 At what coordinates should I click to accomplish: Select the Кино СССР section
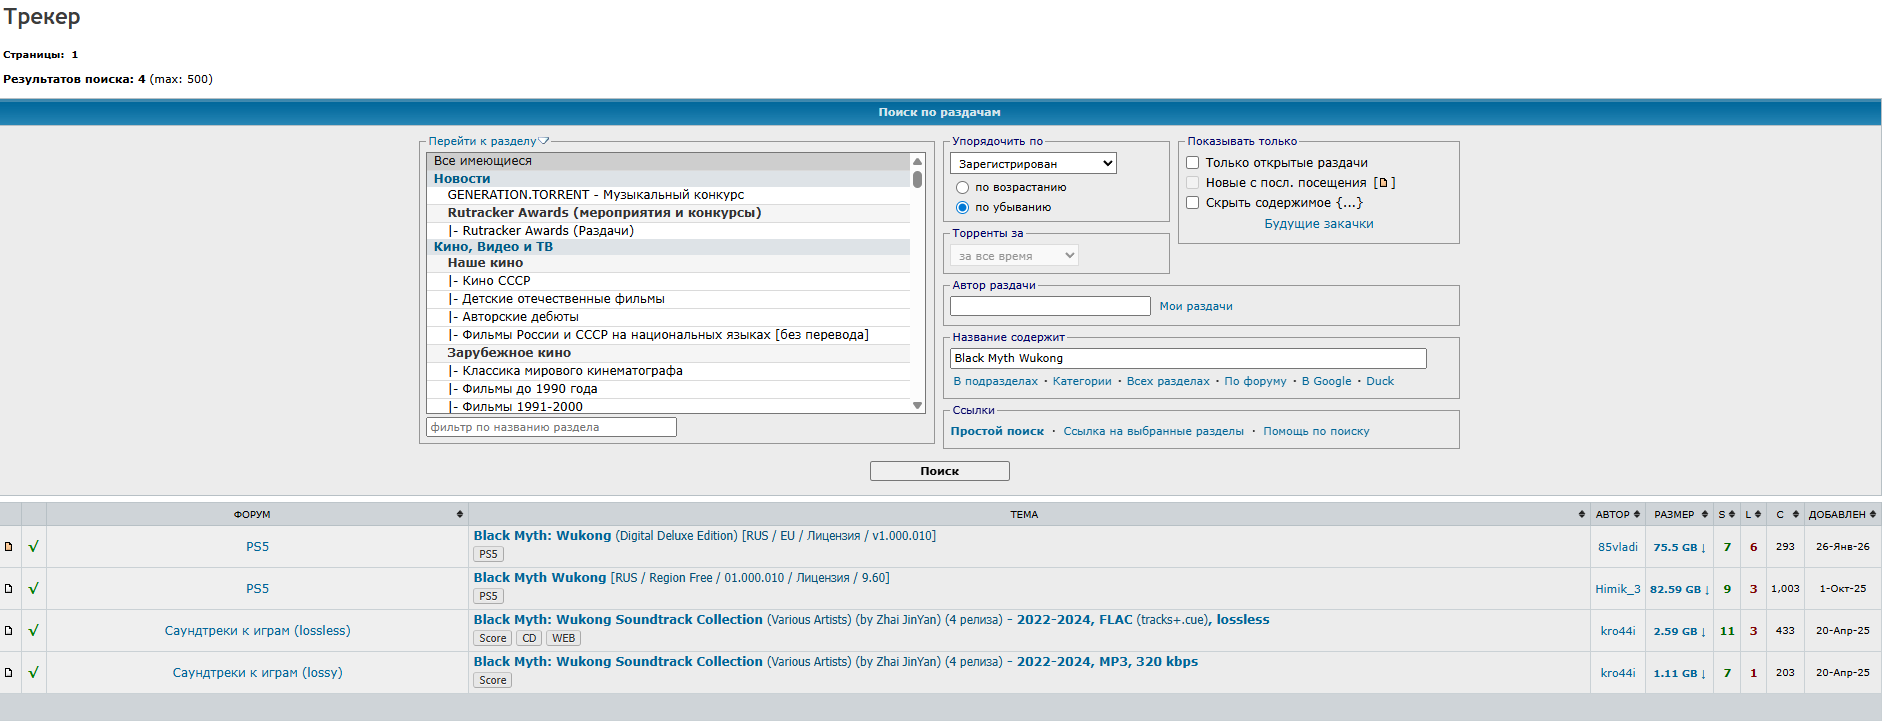click(668, 281)
